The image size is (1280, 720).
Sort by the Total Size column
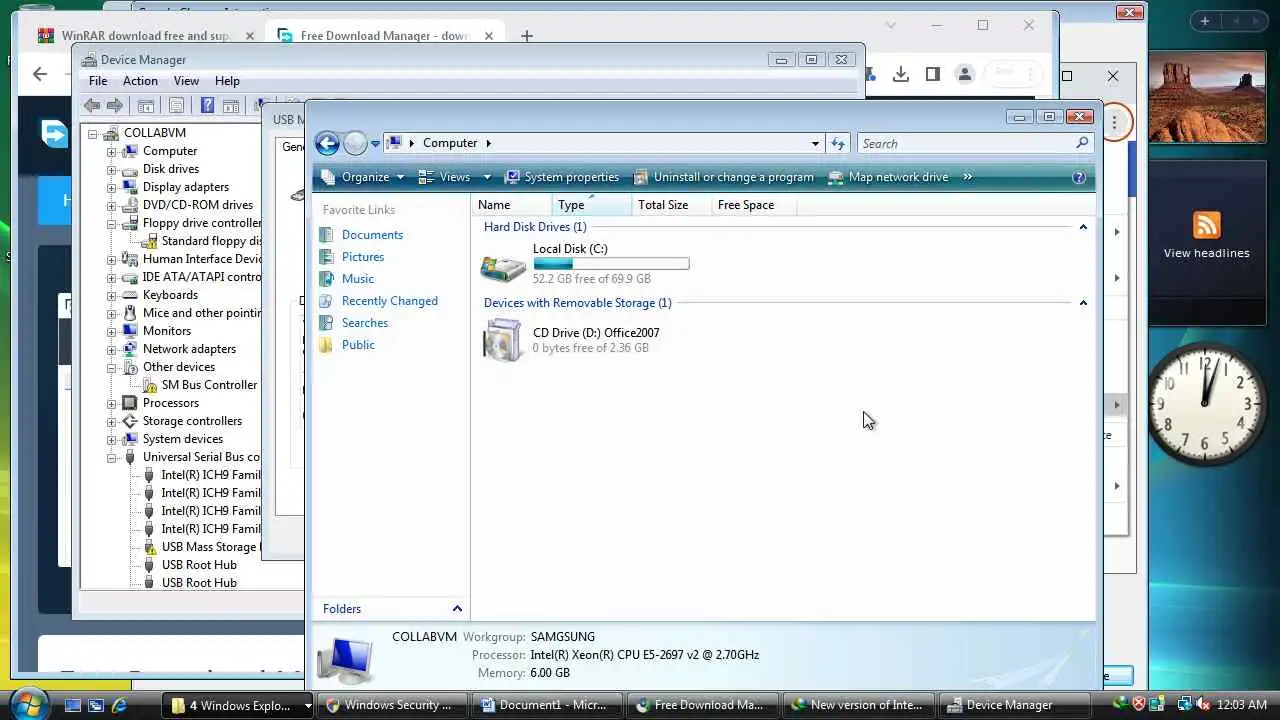point(672,205)
